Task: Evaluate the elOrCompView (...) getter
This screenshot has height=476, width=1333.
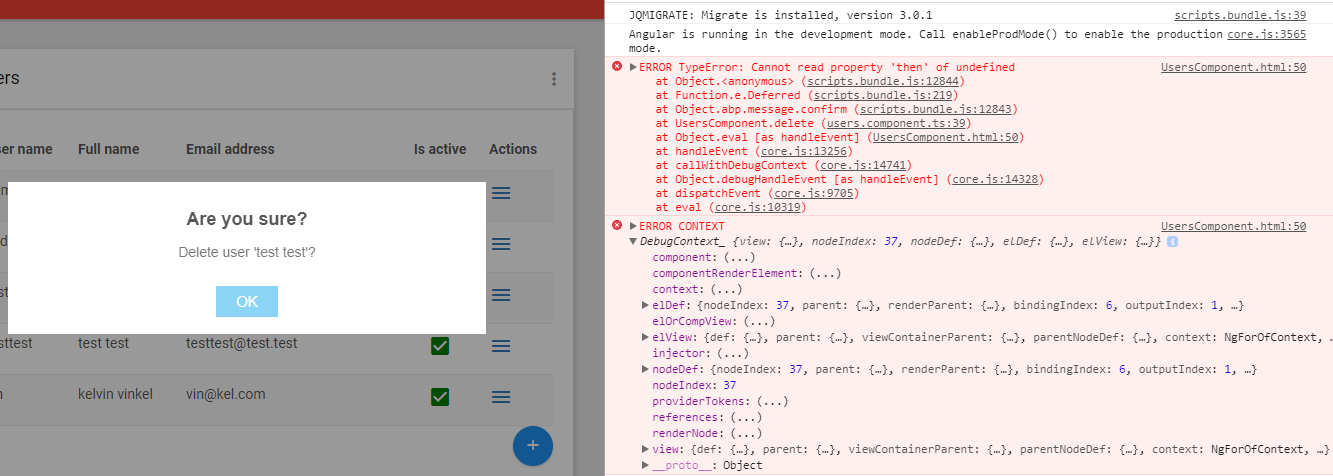Action: coord(759,322)
